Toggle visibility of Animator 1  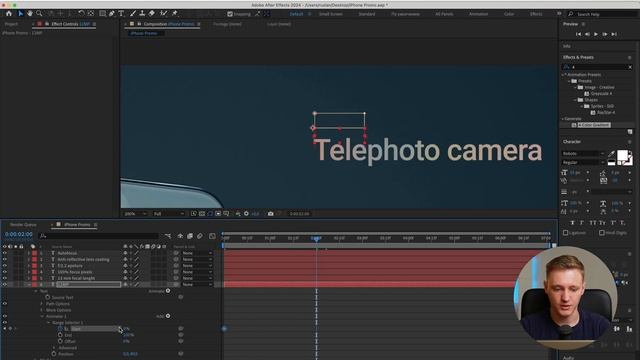tap(5, 316)
